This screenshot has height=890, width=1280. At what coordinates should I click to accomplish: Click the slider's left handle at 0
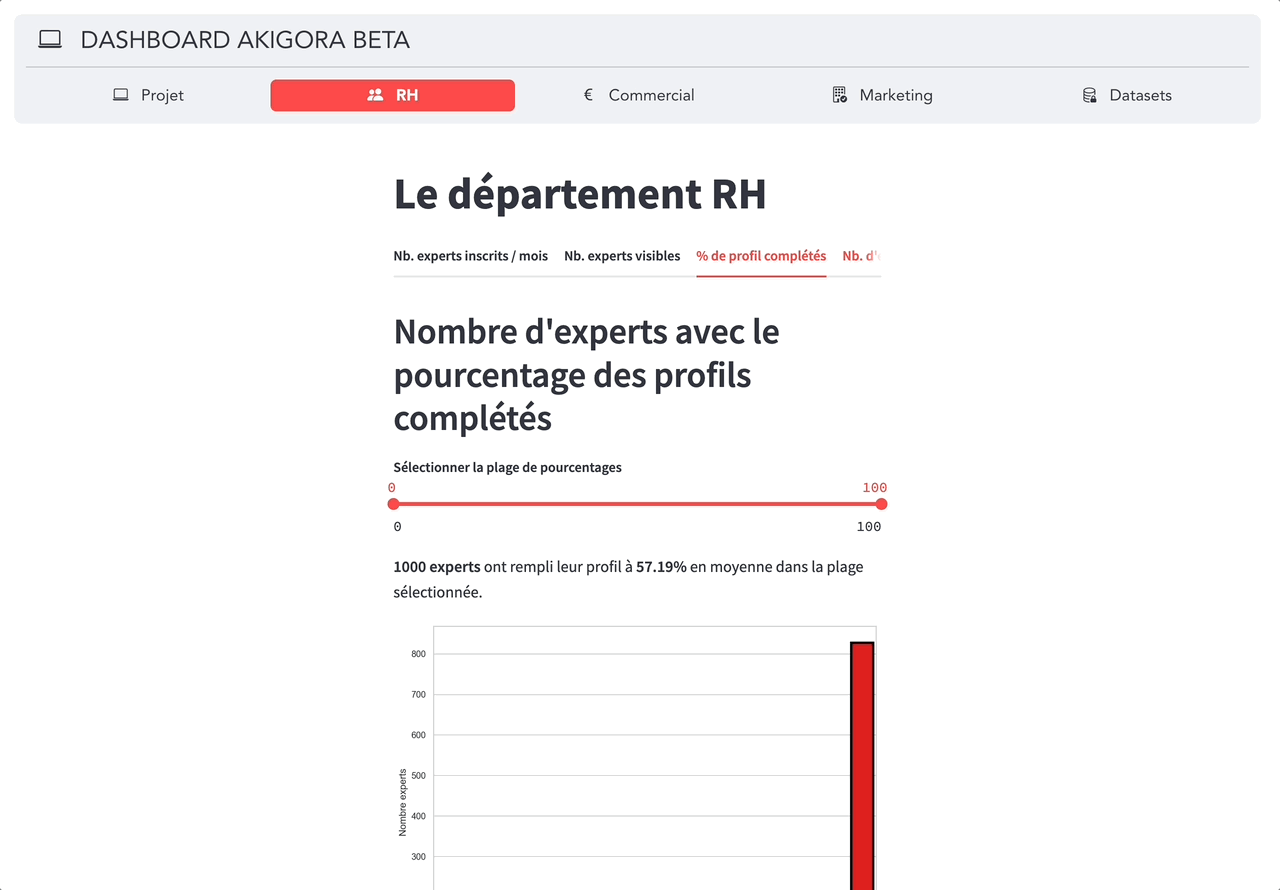(393, 504)
